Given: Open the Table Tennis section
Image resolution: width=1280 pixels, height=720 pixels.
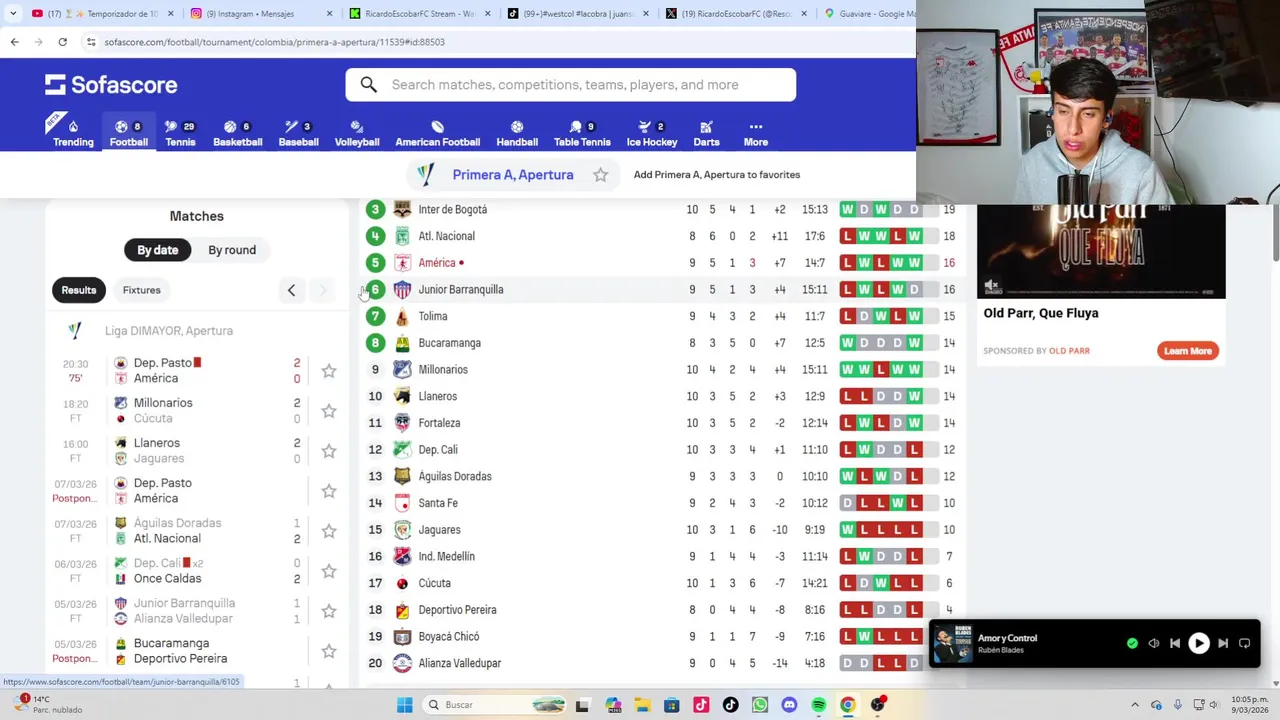Looking at the screenshot, I should coord(582,133).
